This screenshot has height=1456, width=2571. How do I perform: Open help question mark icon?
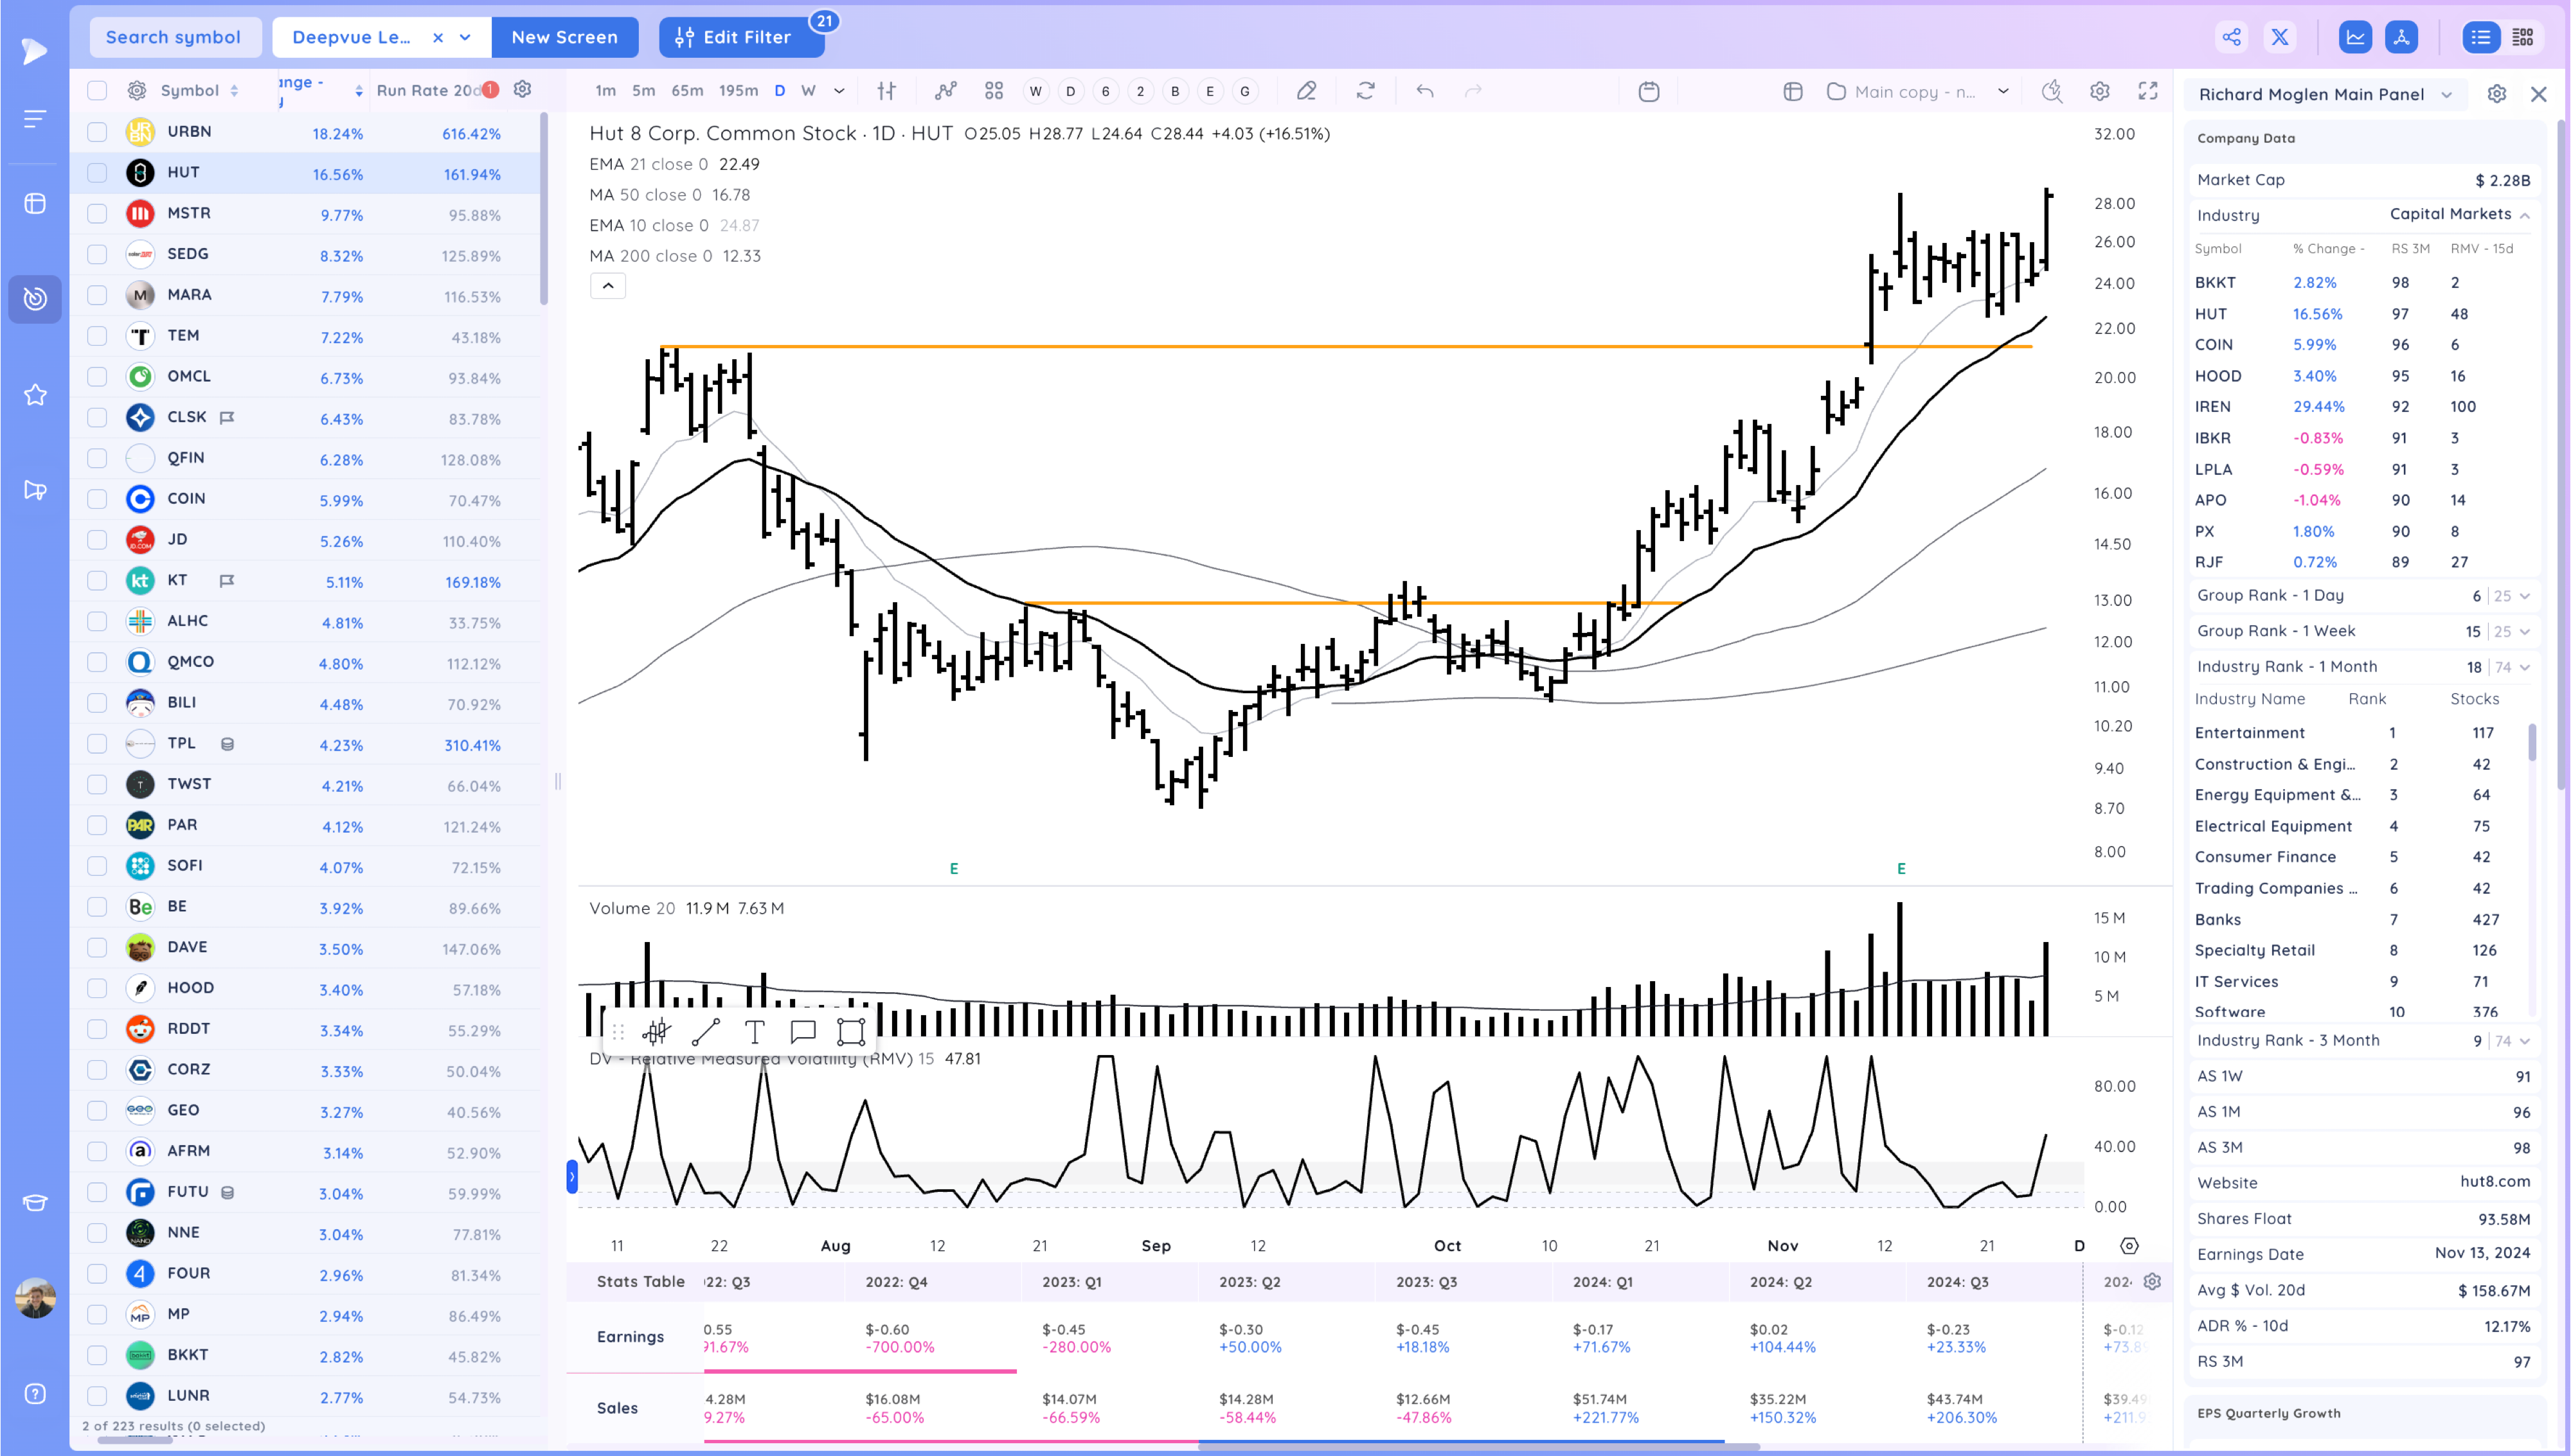35,1394
